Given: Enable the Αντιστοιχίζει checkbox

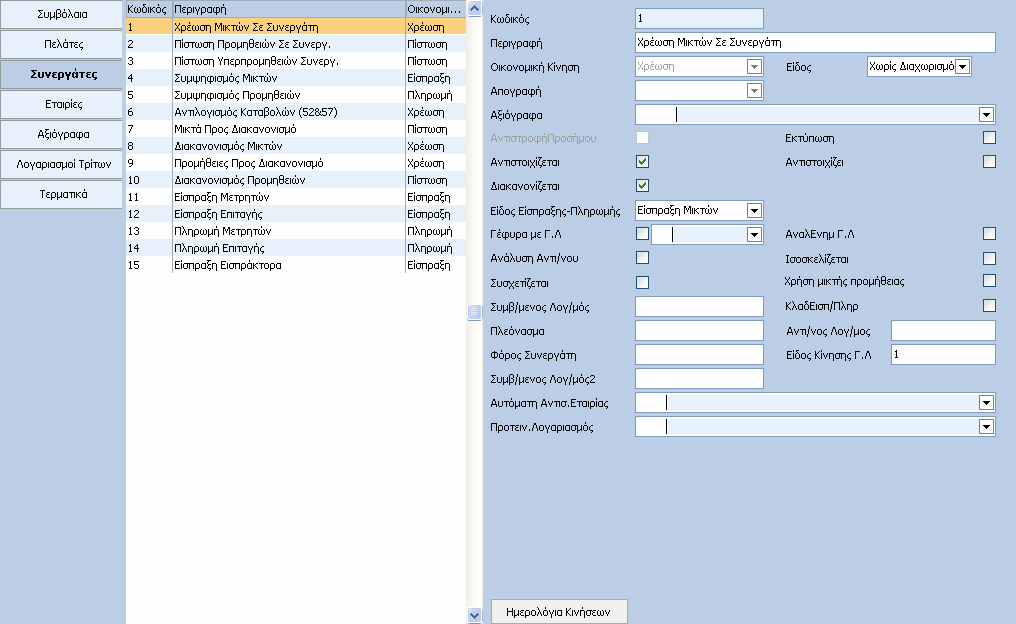Looking at the screenshot, I should [989, 161].
